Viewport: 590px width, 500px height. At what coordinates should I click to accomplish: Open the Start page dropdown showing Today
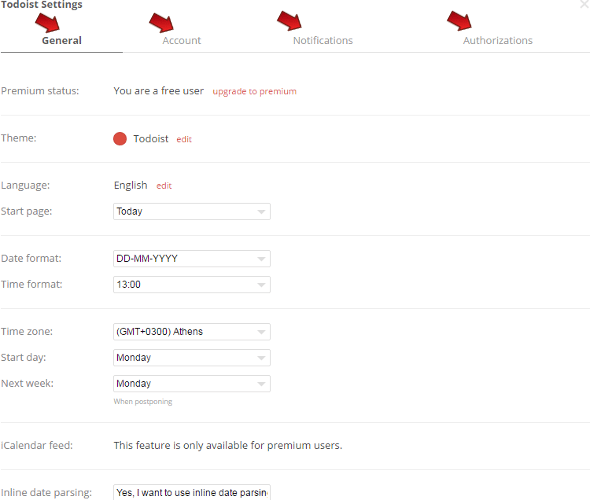tap(192, 211)
